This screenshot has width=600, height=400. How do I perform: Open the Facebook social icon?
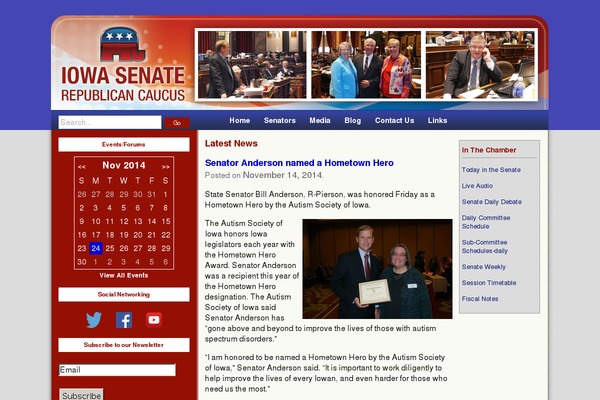124,320
